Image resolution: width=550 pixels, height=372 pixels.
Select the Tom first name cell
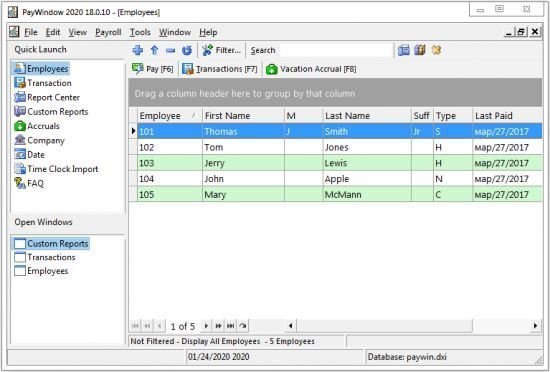243,147
